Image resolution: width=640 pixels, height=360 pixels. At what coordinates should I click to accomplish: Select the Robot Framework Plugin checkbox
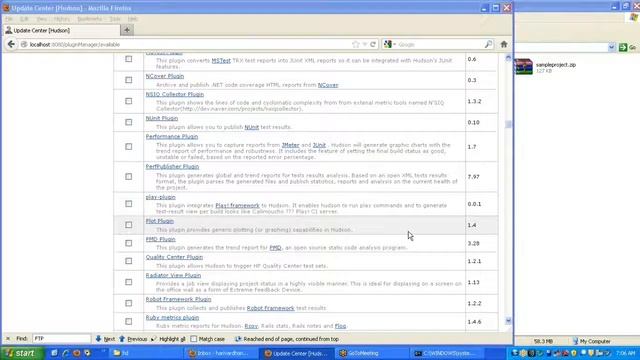[129, 303]
